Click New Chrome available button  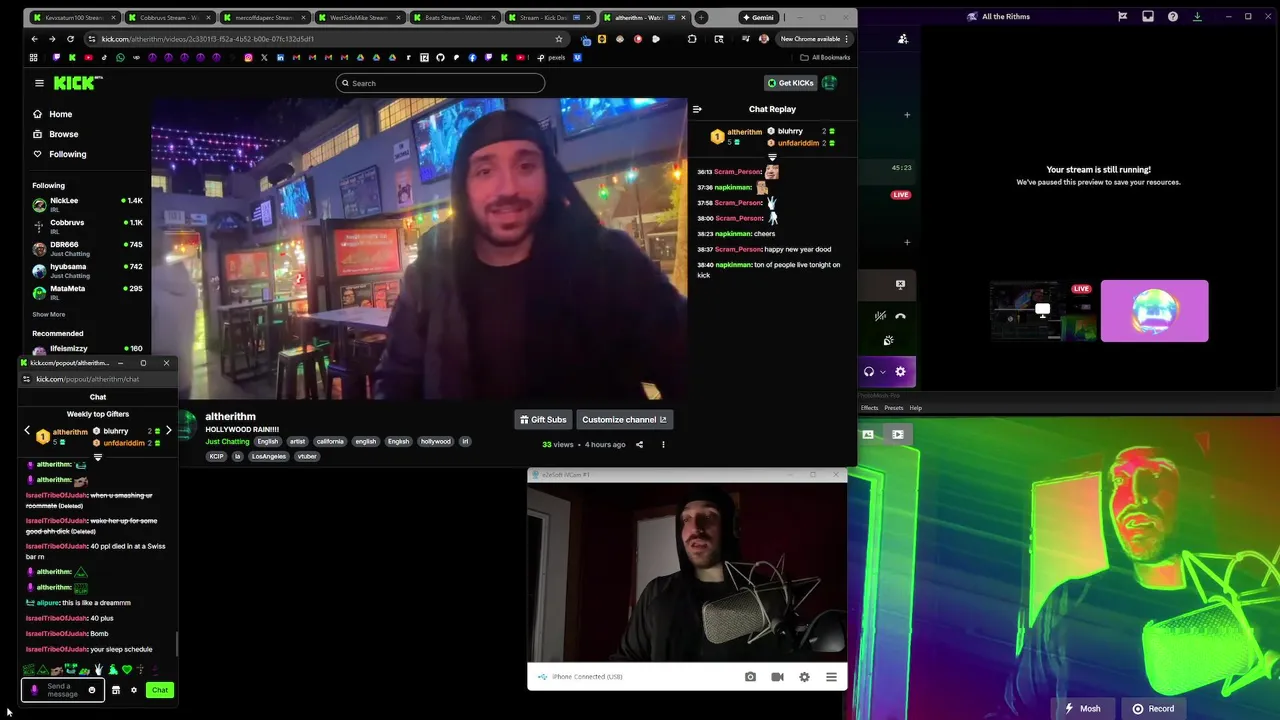click(x=813, y=39)
